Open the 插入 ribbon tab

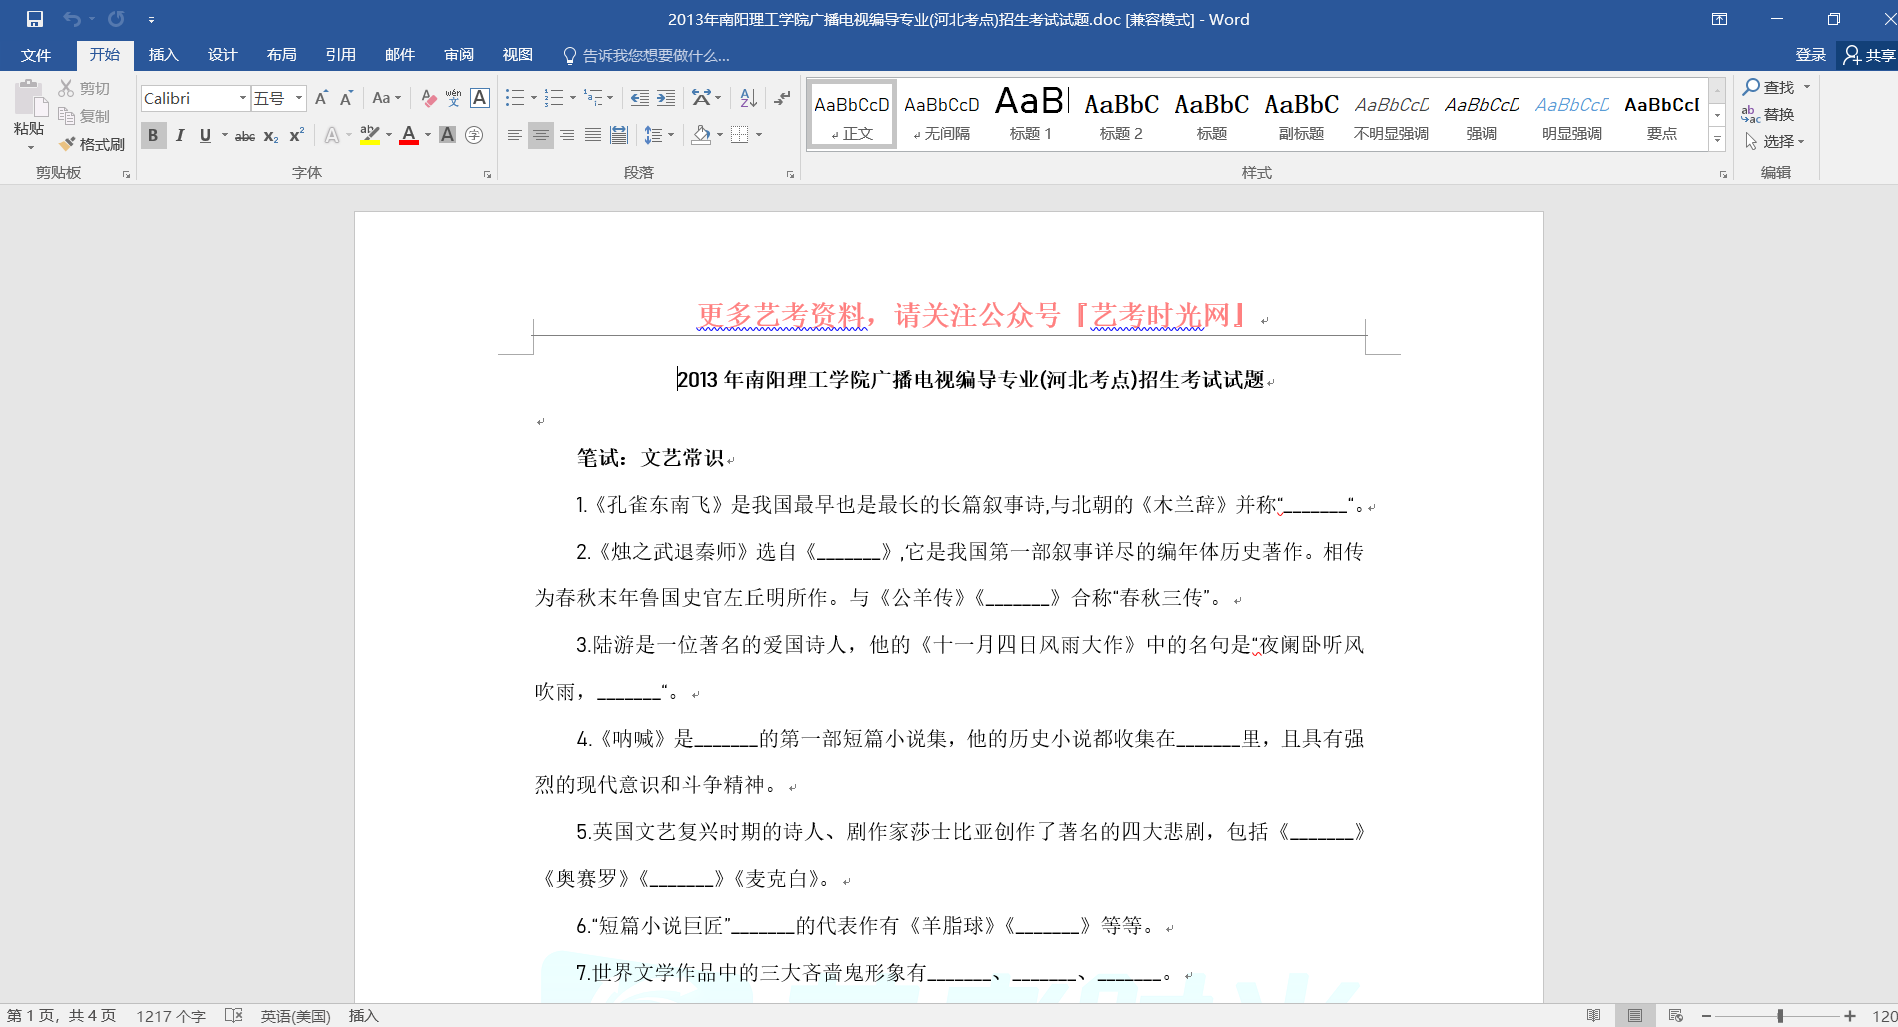(x=163, y=55)
